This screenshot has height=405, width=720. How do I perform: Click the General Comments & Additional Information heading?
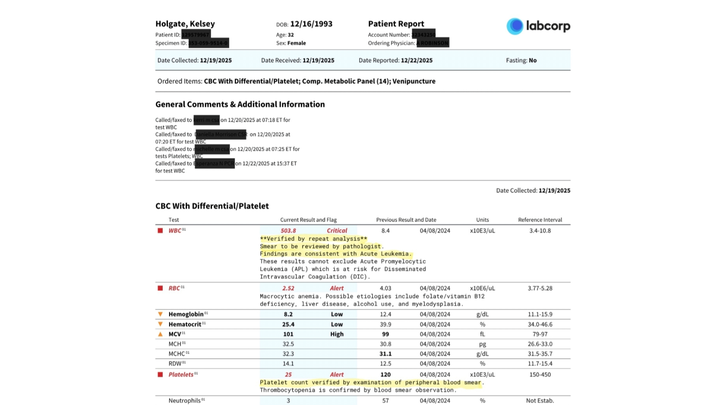tap(240, 104)
